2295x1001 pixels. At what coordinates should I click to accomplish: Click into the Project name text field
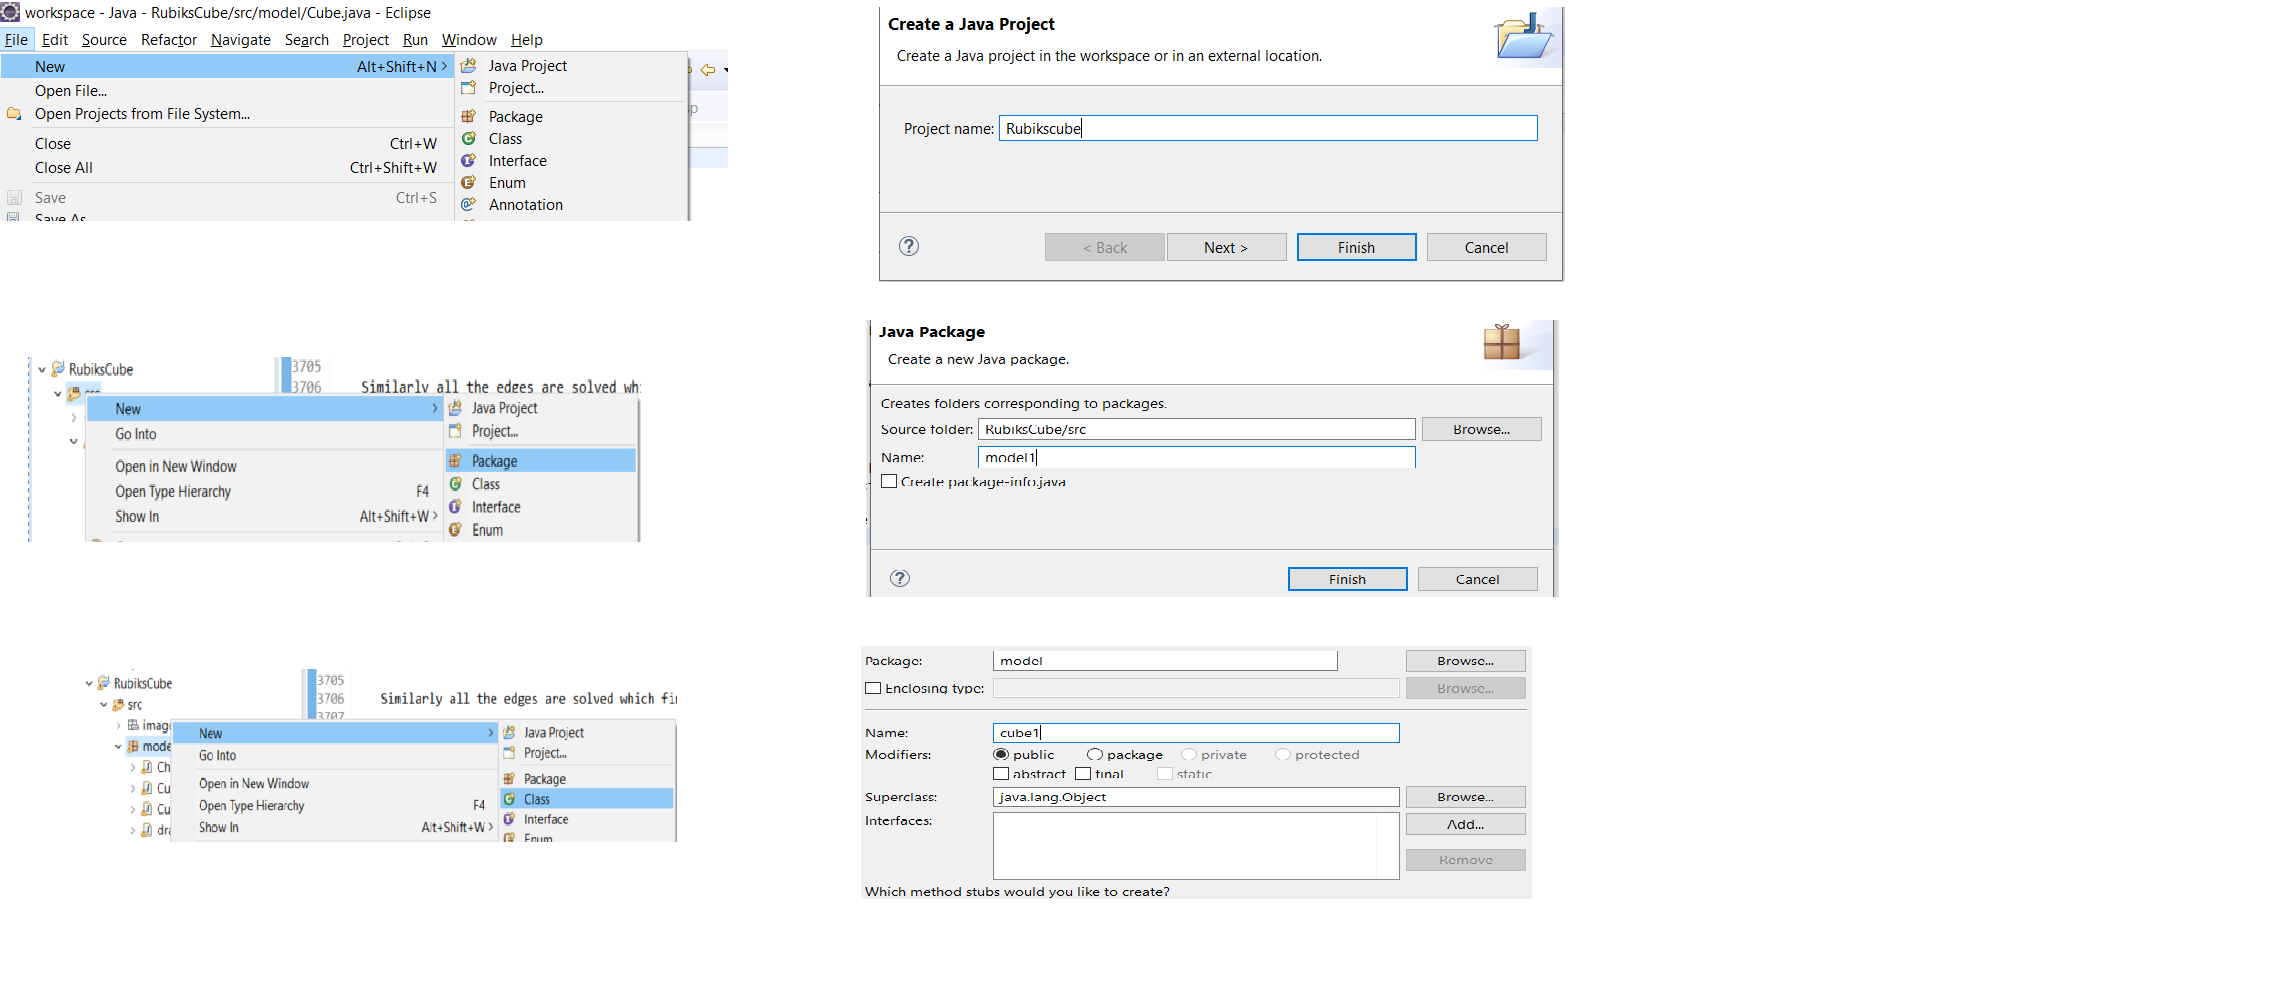tap(1267, 128)
